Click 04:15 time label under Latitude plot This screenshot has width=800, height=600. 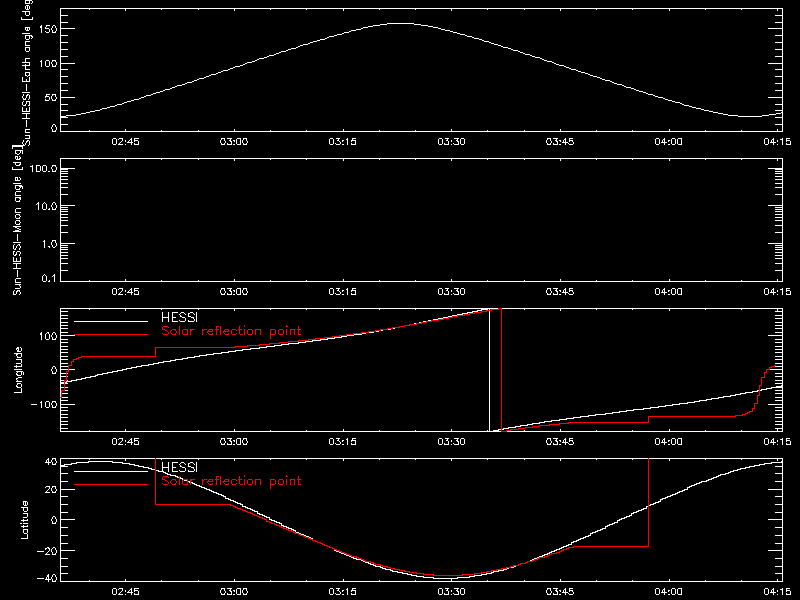[777, 592]
